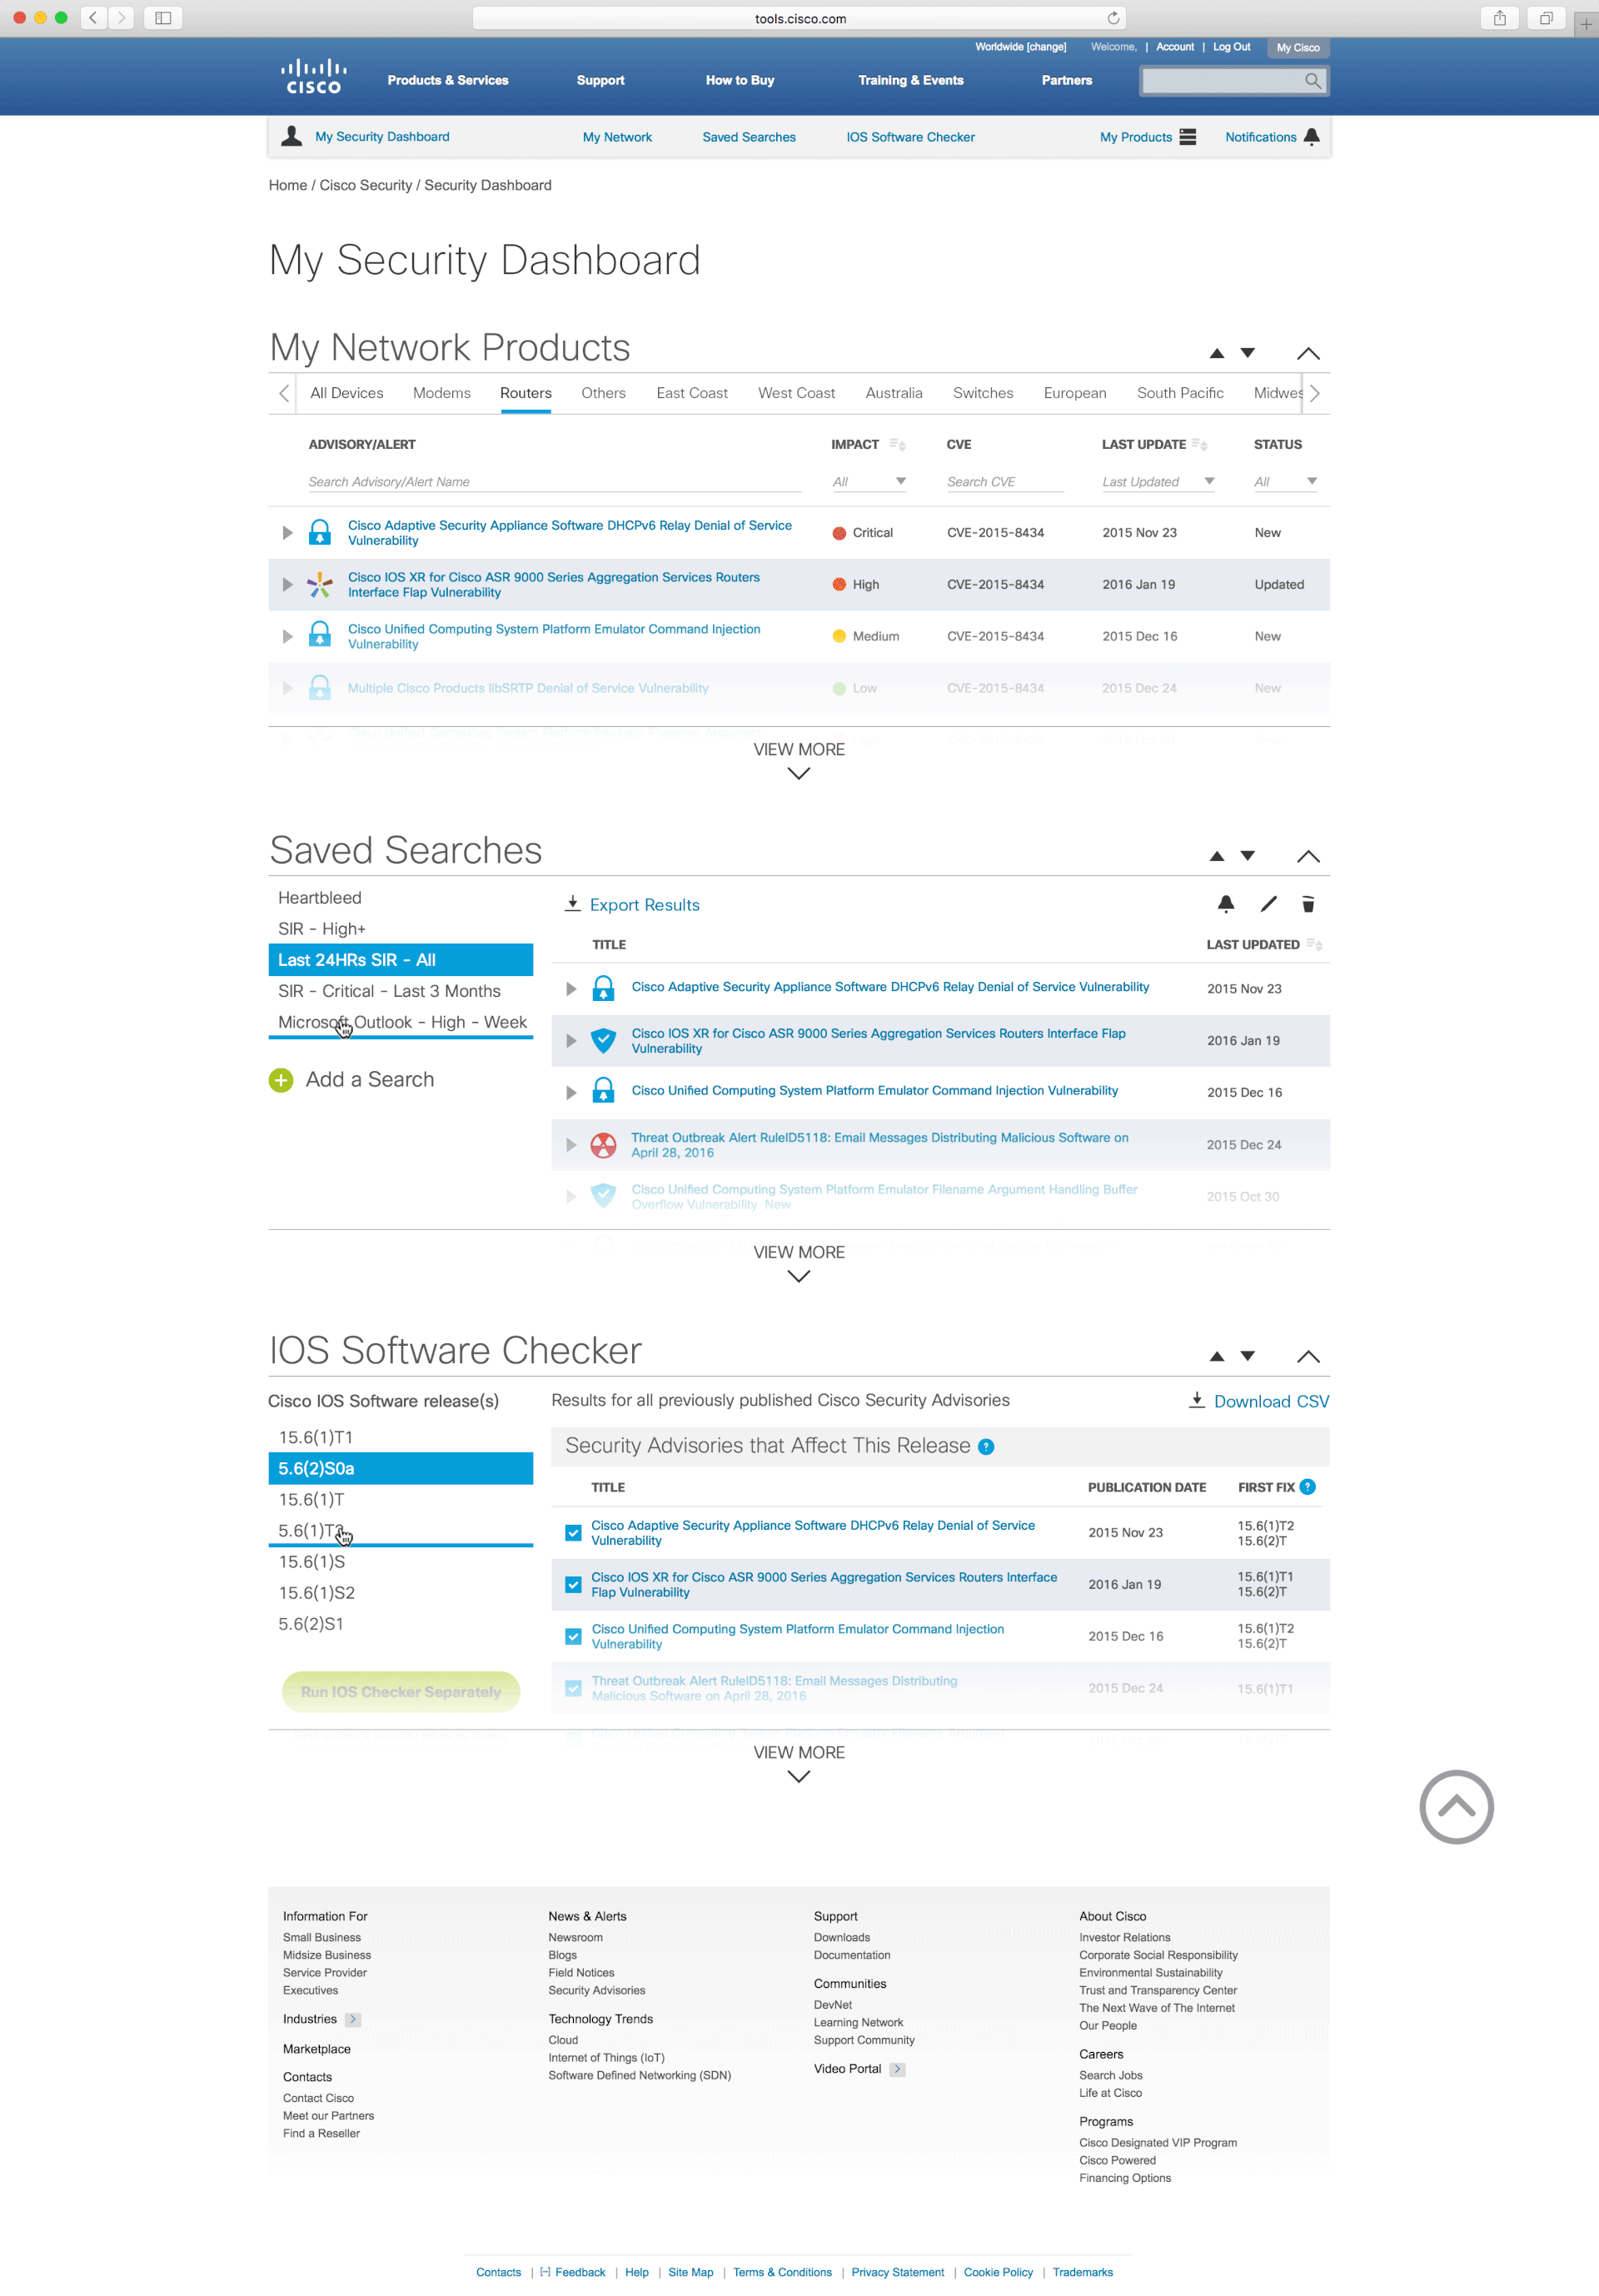
Task: Click the browser share icon
Action: (x=1500, y=18)
